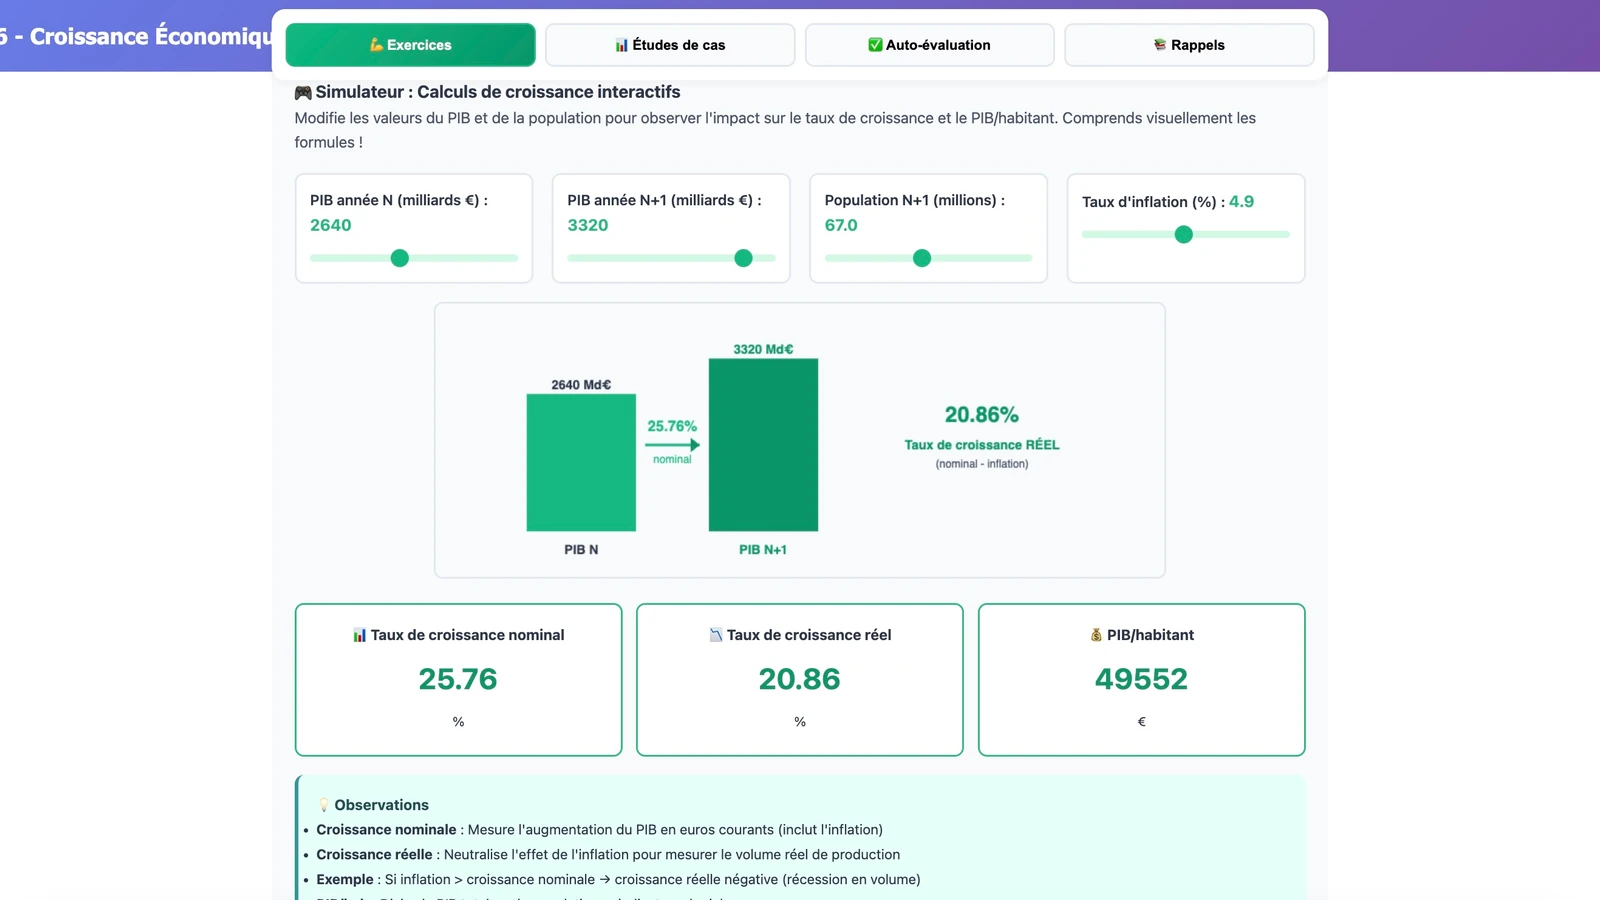The height and width of the screenshot is (900, 1600).
Task: Click the PIB N+1 bar in the chart
Action: (762, 445)
